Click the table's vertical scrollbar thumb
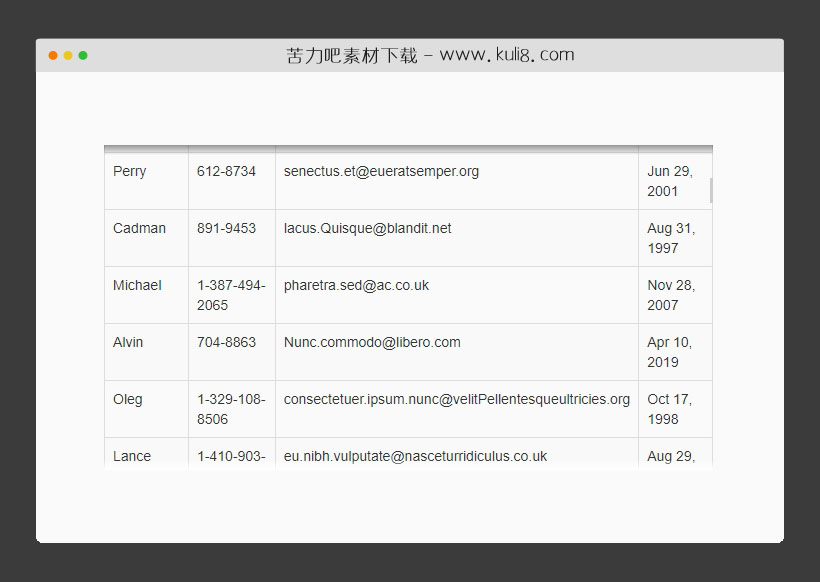This screenshot has height=582, width=820. (711, 190)
